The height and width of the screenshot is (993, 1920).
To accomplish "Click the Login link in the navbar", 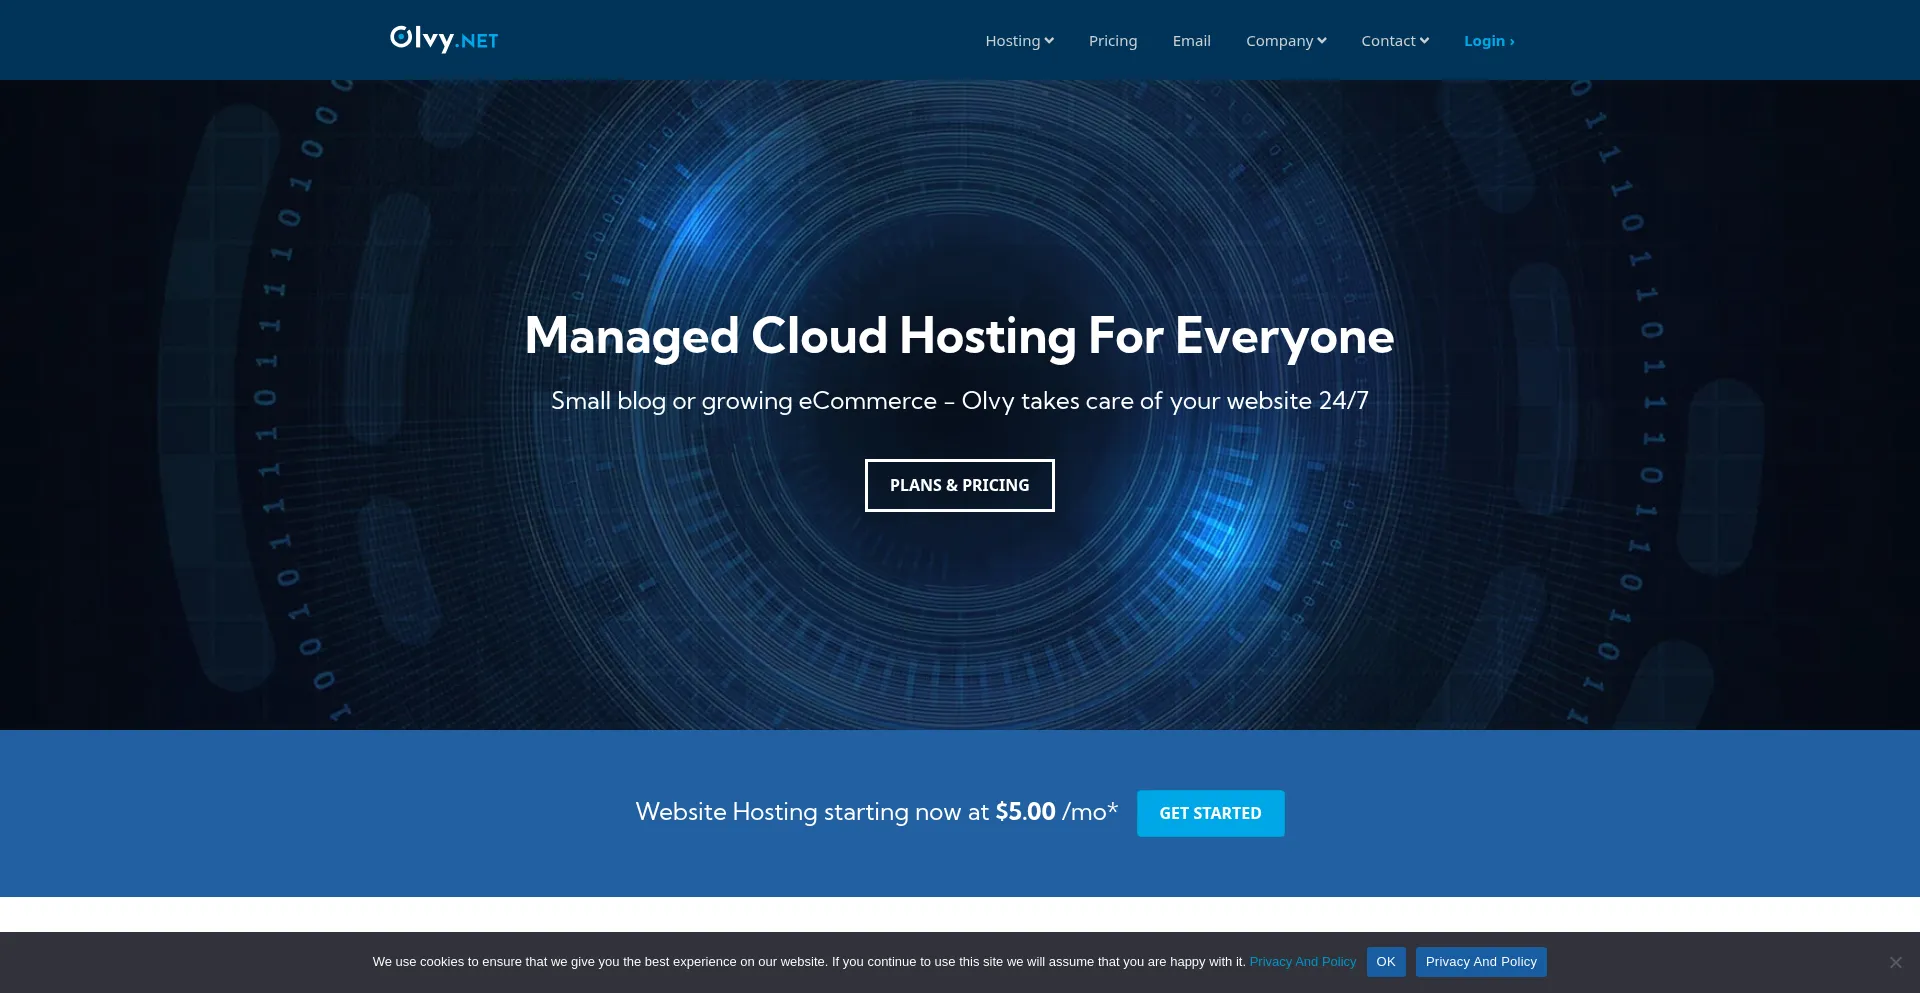I will point(1484,41).
